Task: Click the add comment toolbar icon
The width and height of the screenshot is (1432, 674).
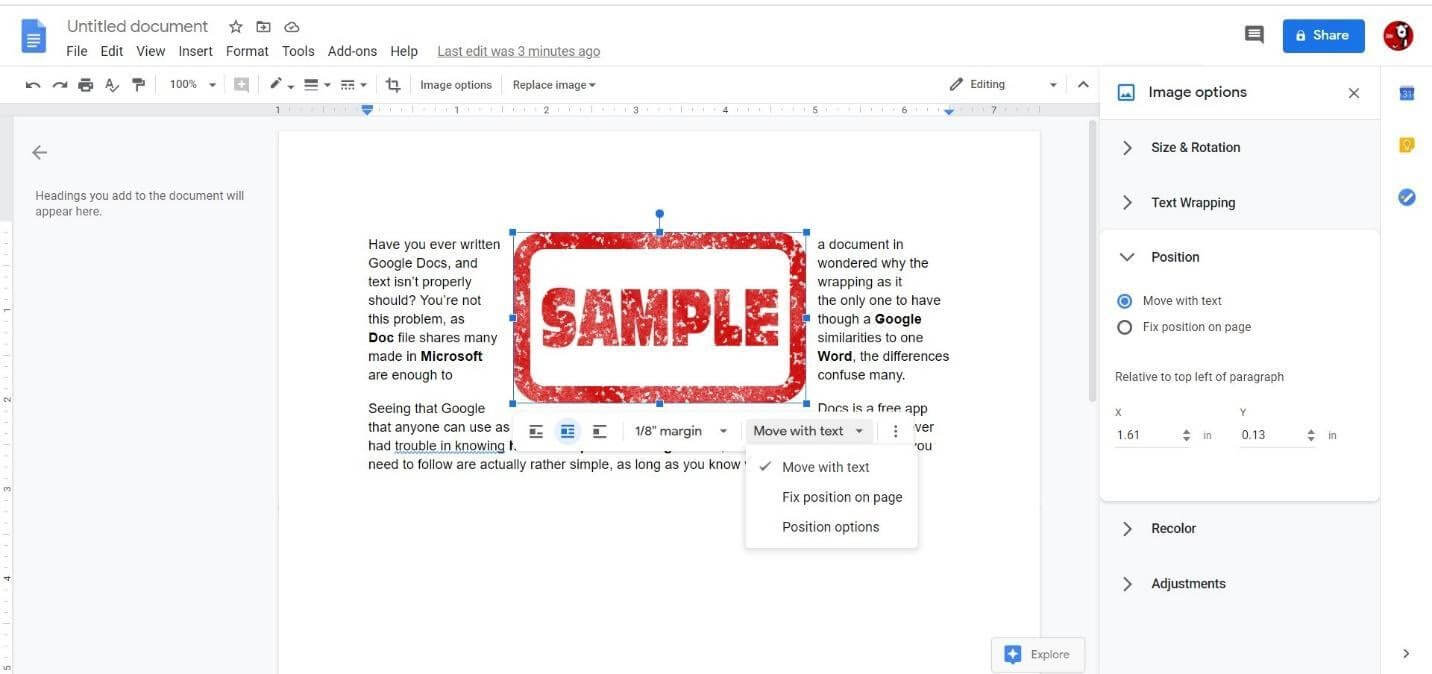Action: coord(241,85)
